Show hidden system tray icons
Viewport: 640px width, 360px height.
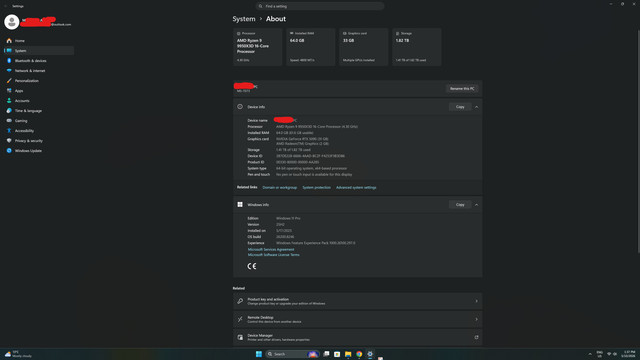[590, 354]
